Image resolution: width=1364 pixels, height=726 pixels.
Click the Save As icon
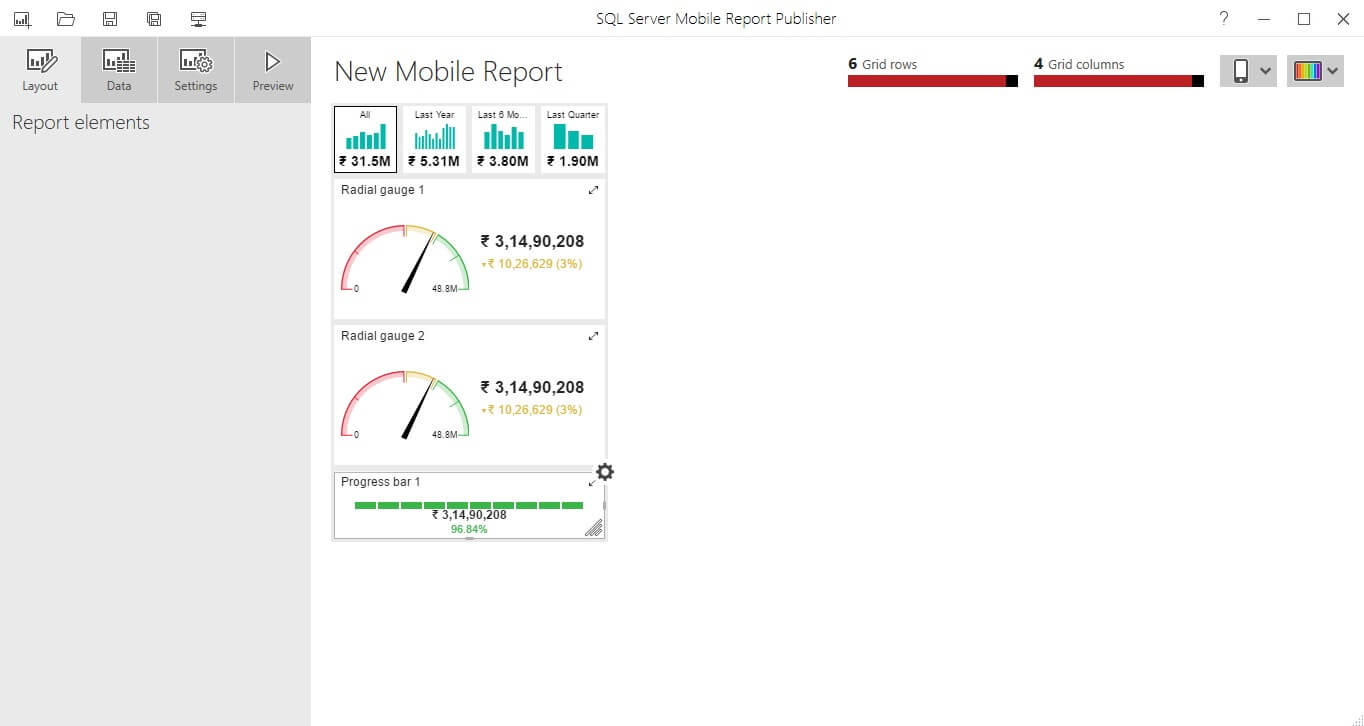(x=154, y=19)
